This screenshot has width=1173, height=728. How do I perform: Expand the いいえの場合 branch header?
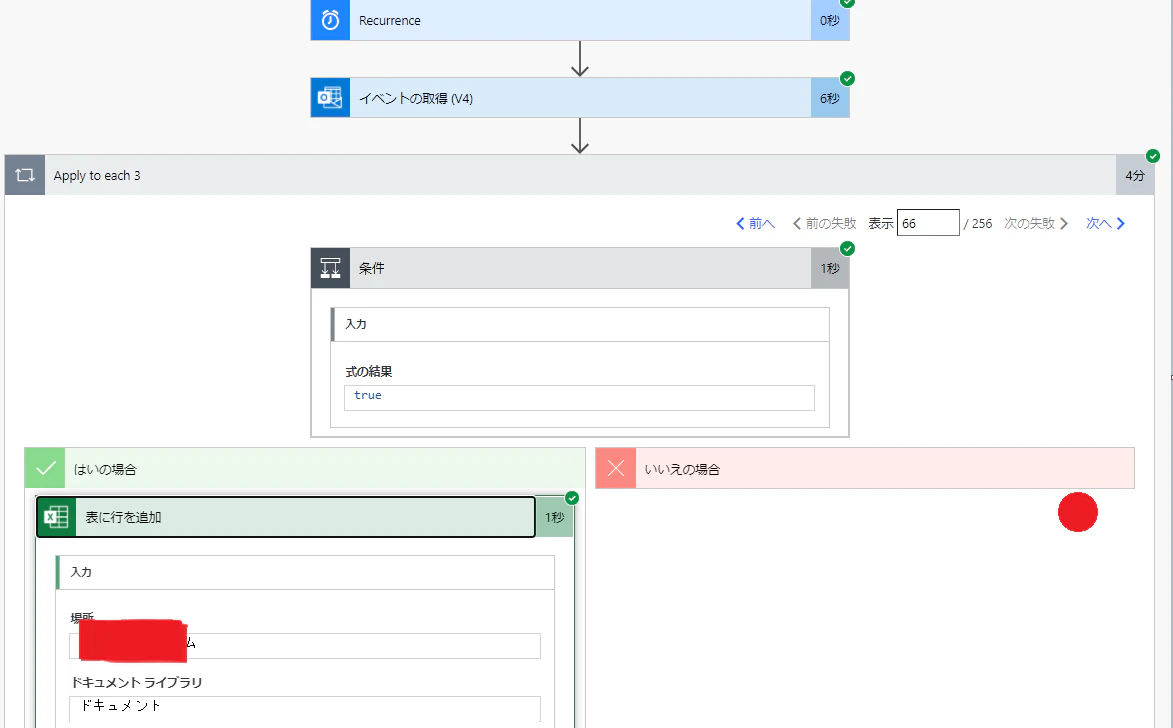(x=865, y=468)
